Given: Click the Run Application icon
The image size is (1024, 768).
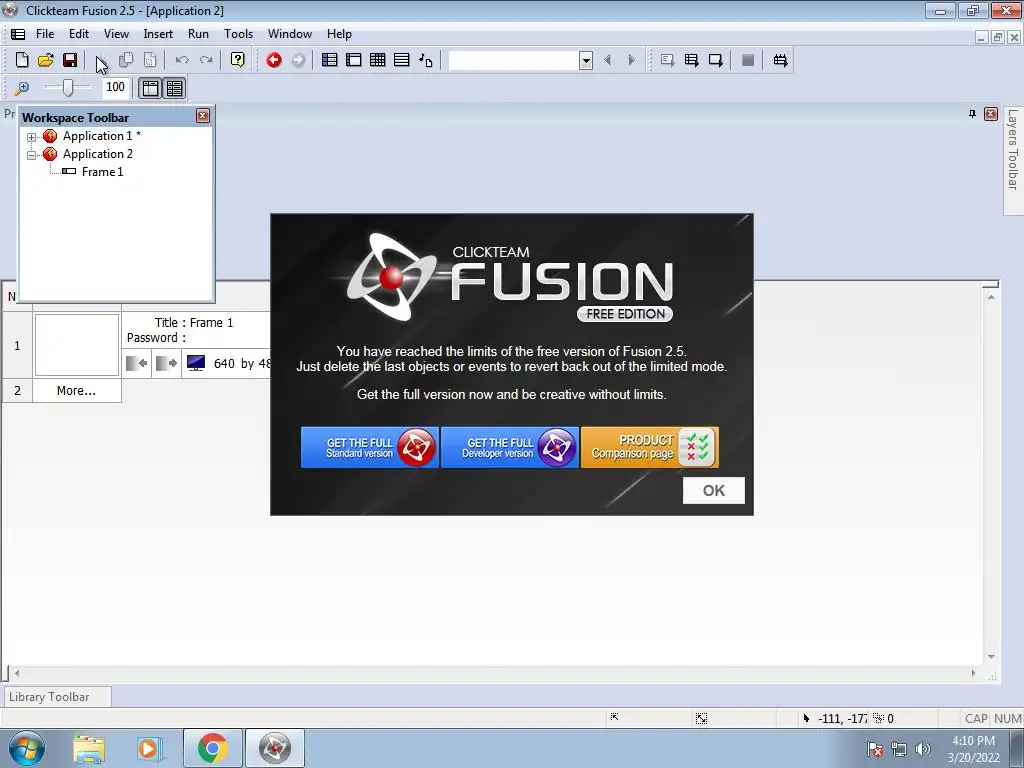Looking at the screenshot, I should (x=692, y=60).
